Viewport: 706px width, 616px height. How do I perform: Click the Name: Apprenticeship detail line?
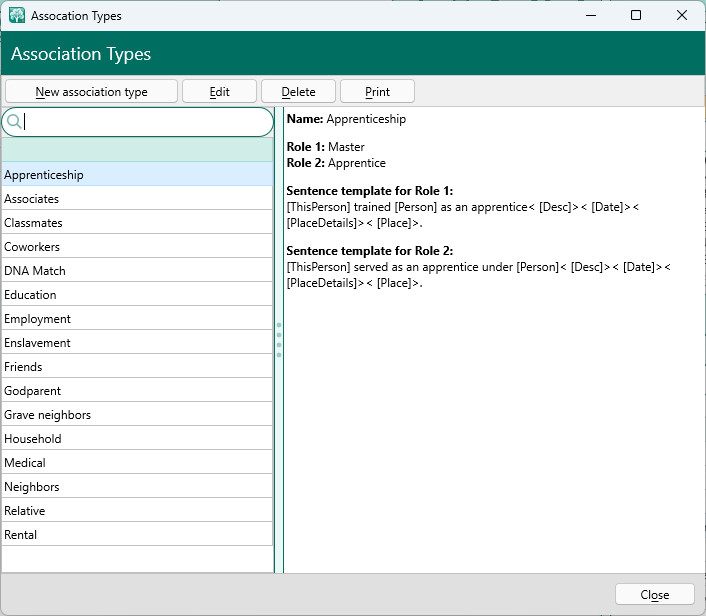coord(346,119)
